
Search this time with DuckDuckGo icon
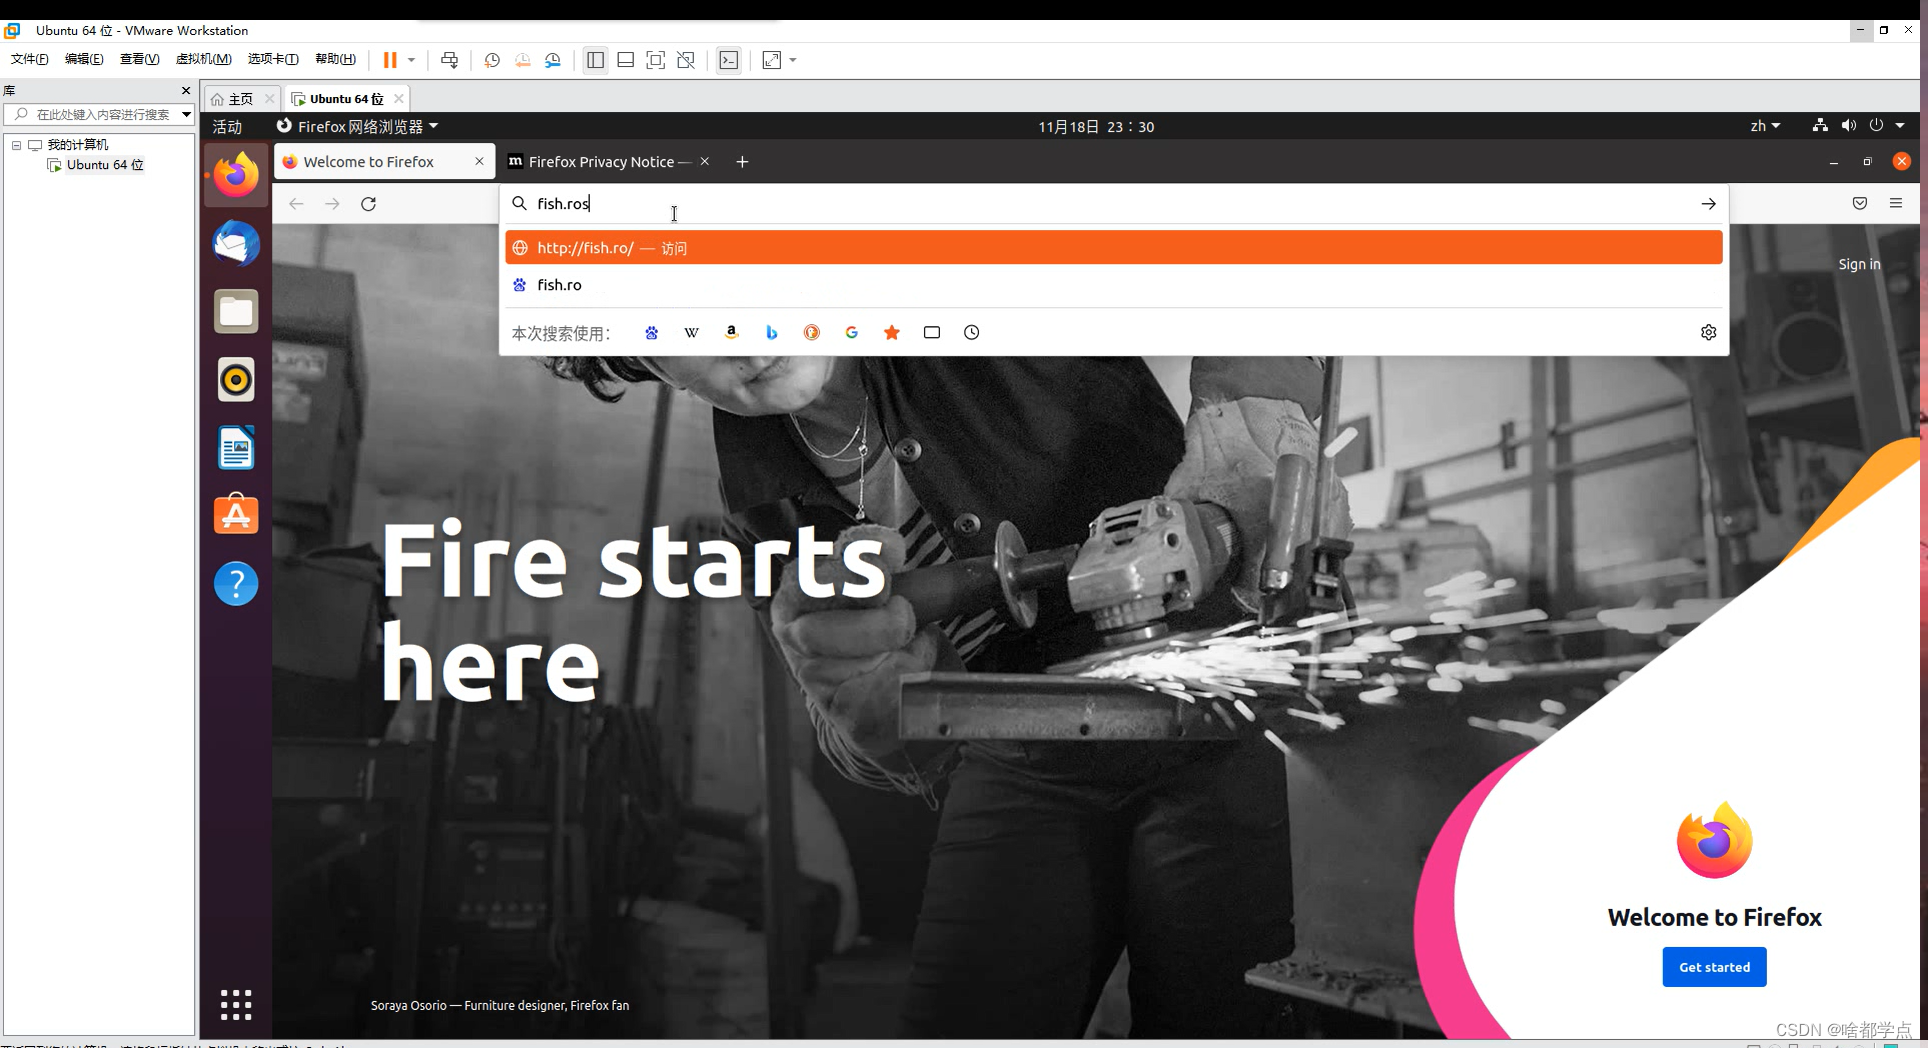point(811,333)
